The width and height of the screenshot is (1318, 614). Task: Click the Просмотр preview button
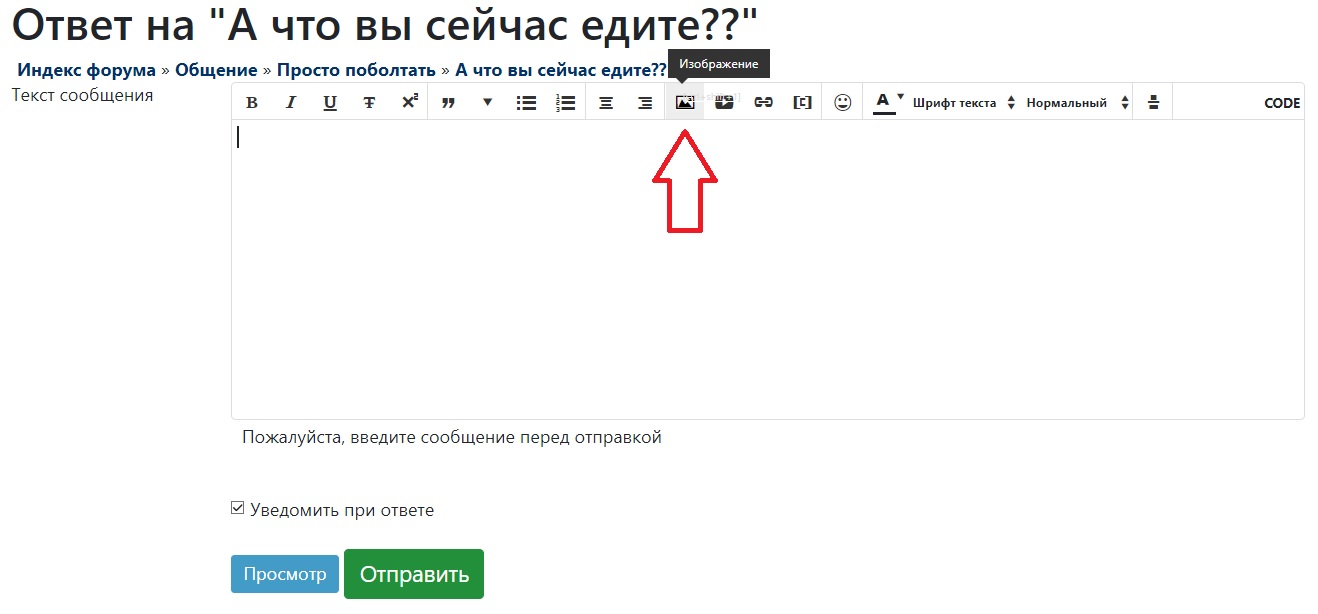click(285, 575)
